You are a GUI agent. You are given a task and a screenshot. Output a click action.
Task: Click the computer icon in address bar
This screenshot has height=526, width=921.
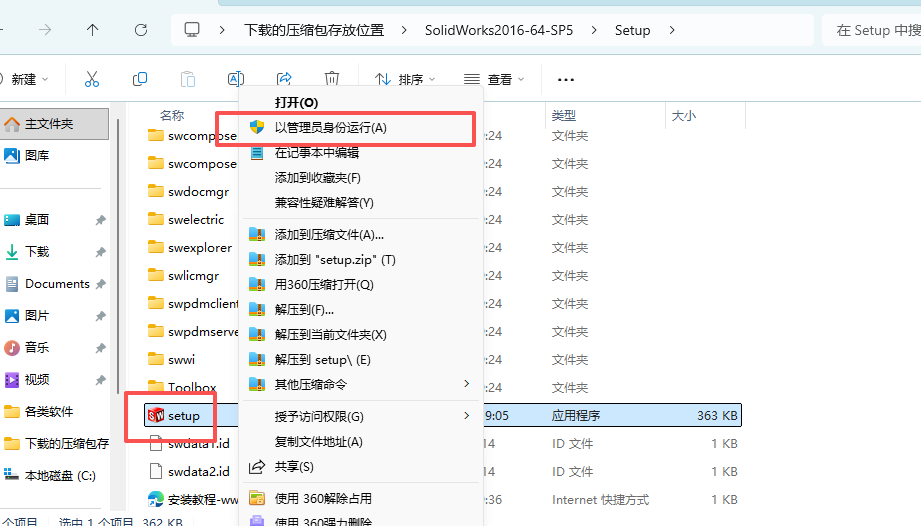click(192, 30)
